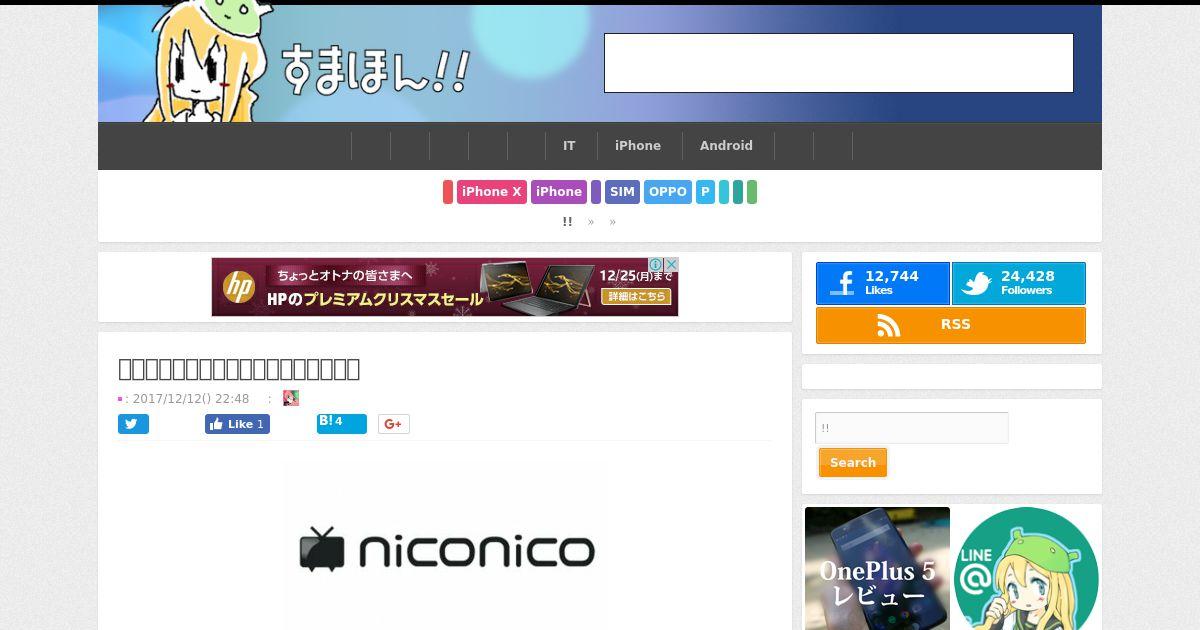Select the purple iPhone tag
The image size is (1200, 630).
tap(559, 192)
